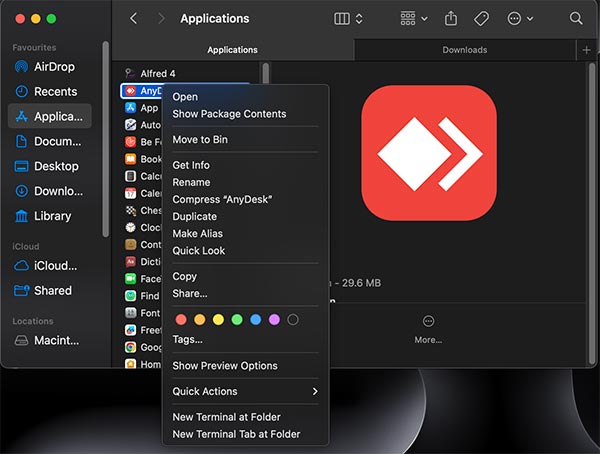Choose Copy in context menu

(245, 276)
